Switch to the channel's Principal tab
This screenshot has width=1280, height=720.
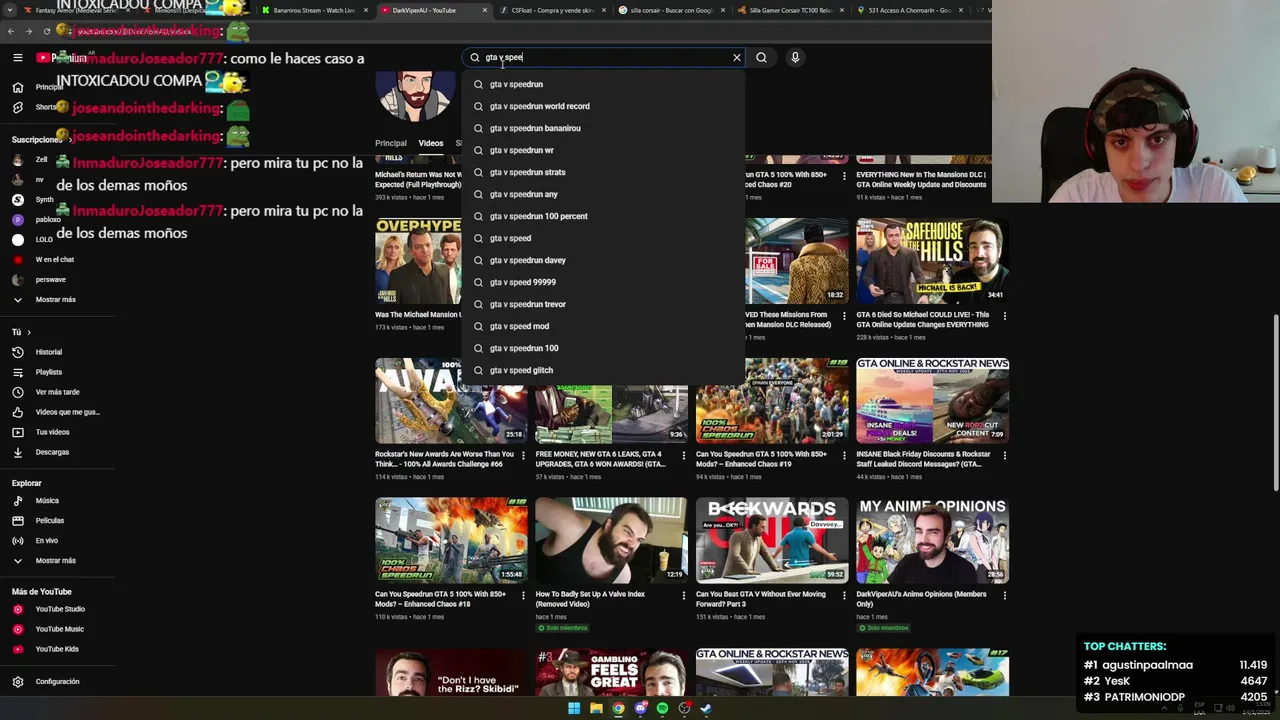click(x=391, y=143)
